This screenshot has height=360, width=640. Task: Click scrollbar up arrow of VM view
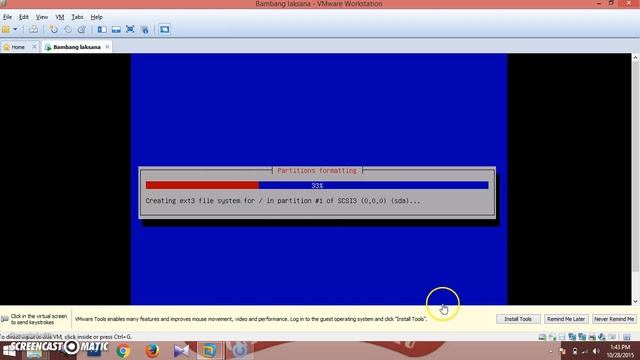pyautogui.click(x=635, y=58)
